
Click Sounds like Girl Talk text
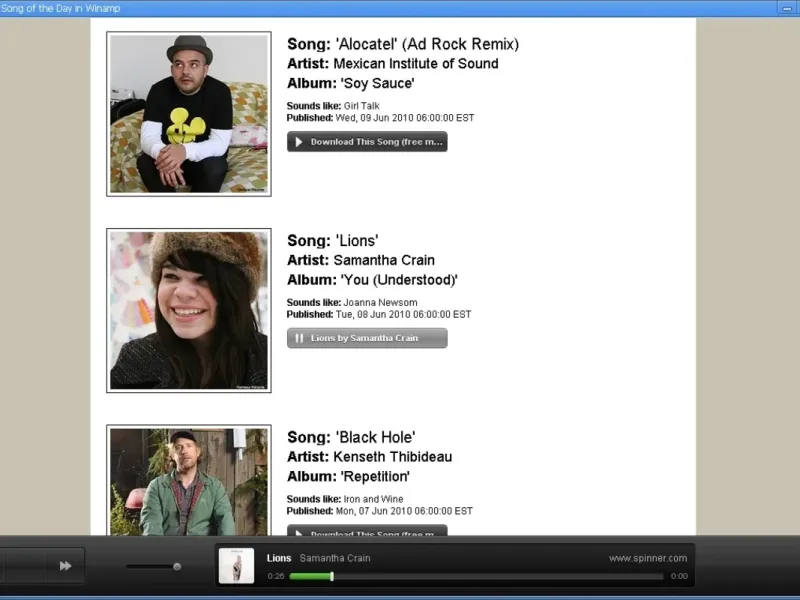(333, 106)
